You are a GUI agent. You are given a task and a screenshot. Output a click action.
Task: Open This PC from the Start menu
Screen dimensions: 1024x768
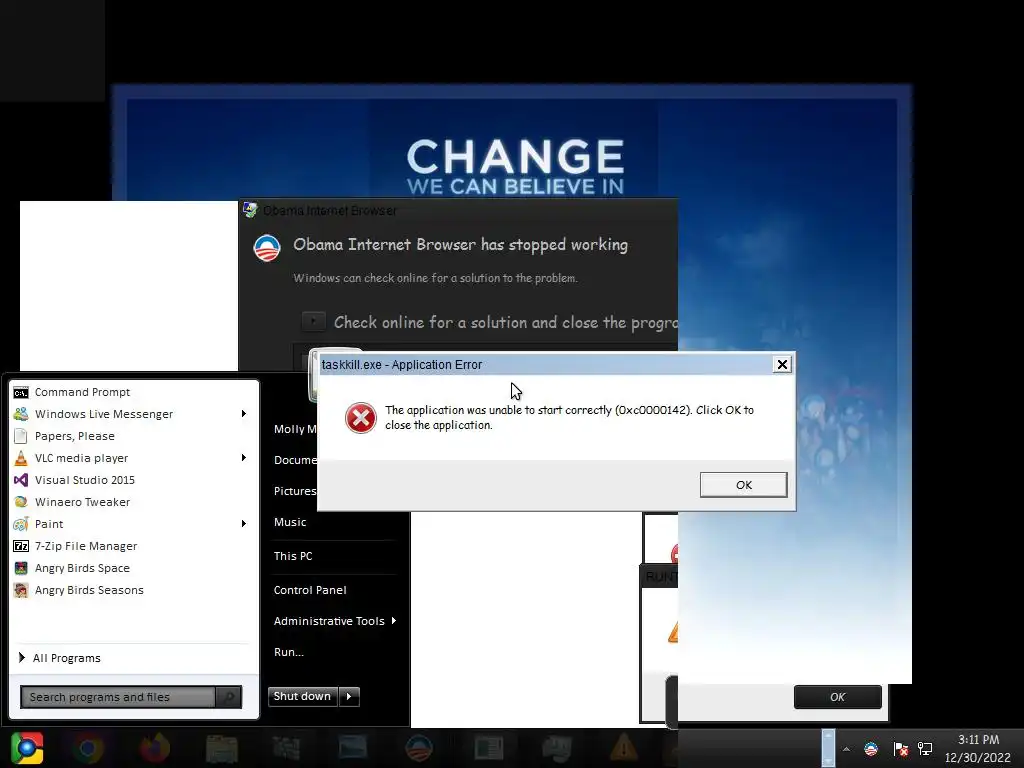click(293, 556)
